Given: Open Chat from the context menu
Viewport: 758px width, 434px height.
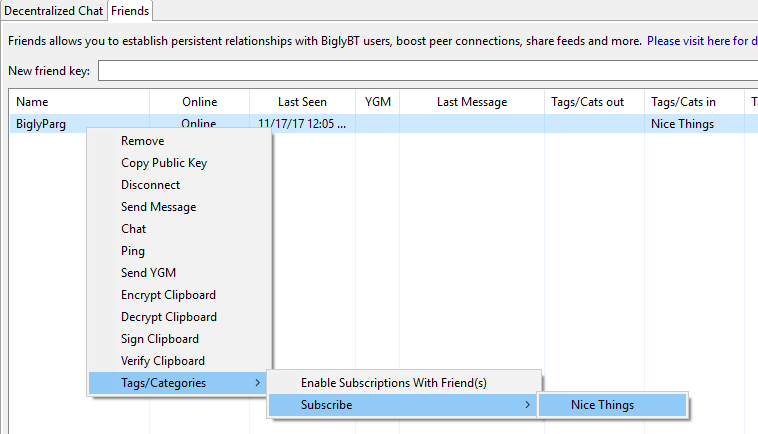Looking at the screenshot, I should 179,229.
